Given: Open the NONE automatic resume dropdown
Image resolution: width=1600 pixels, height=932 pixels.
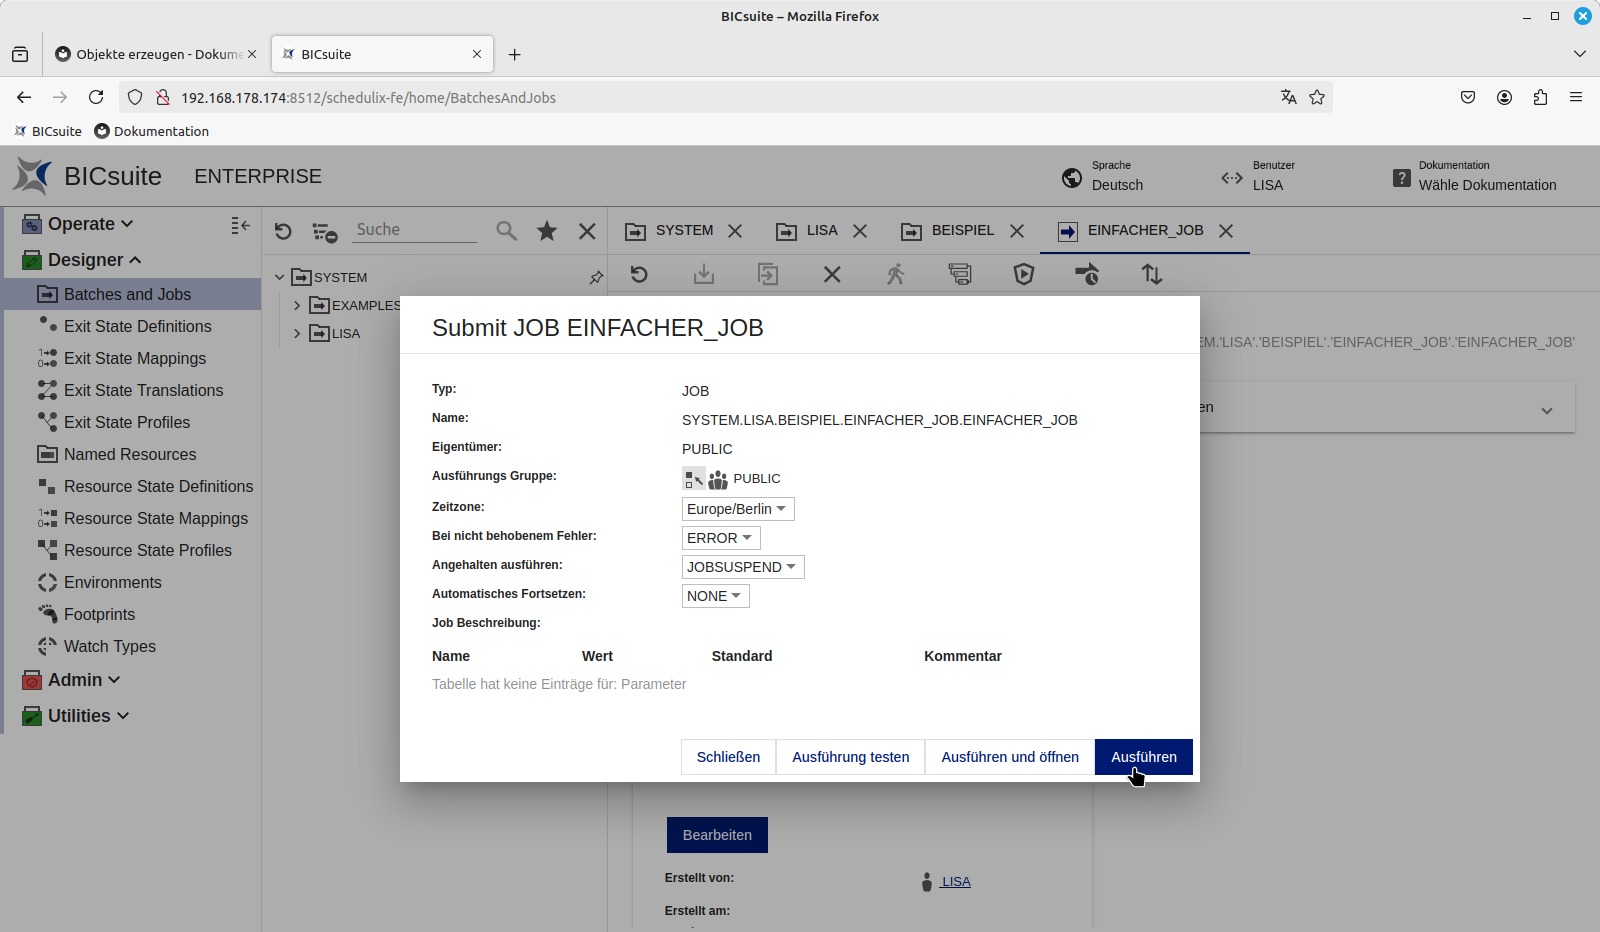Looking at the screenshot, I should [x=715, y=596].
